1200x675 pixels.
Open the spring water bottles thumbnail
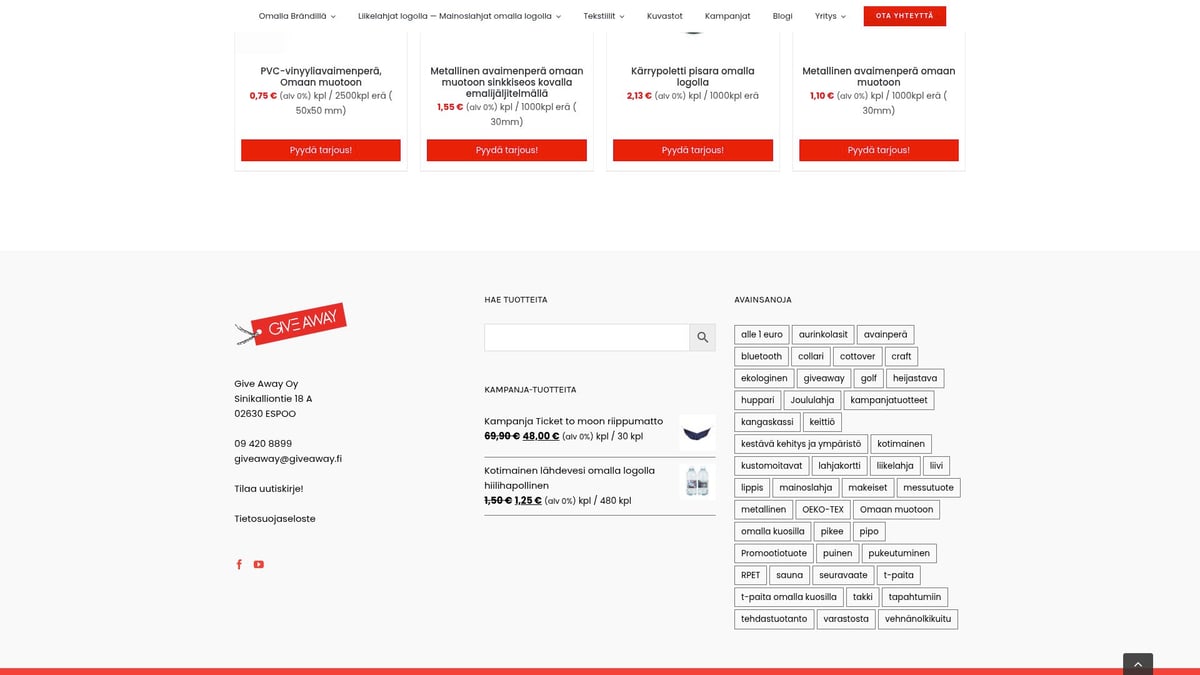pyautogui.click(x=697, y=481)
